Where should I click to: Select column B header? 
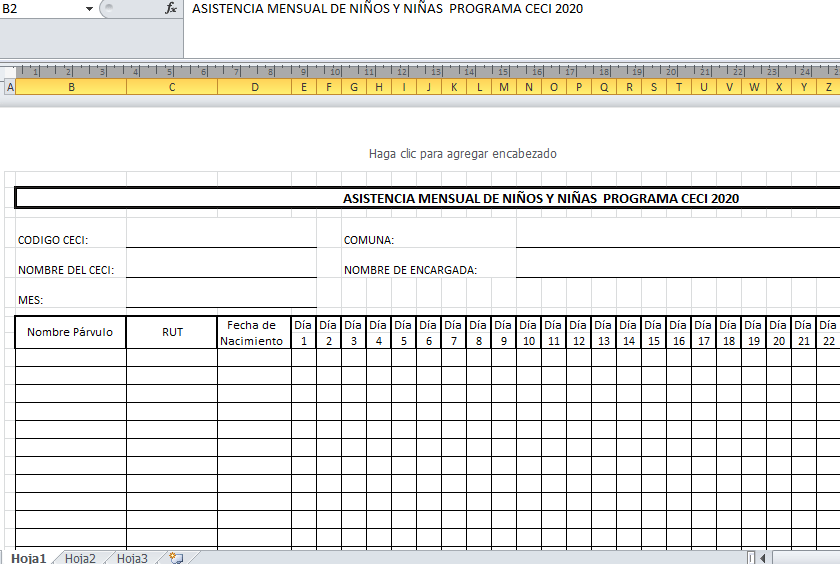tap(71, 87)
